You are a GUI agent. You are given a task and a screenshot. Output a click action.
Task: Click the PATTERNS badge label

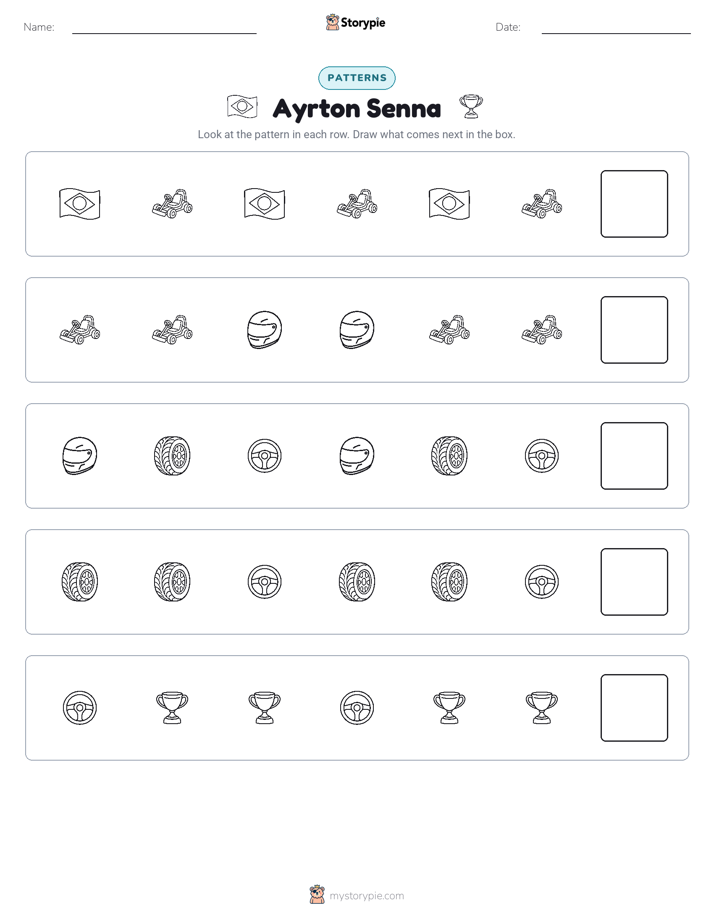click(x=357, y=78)
